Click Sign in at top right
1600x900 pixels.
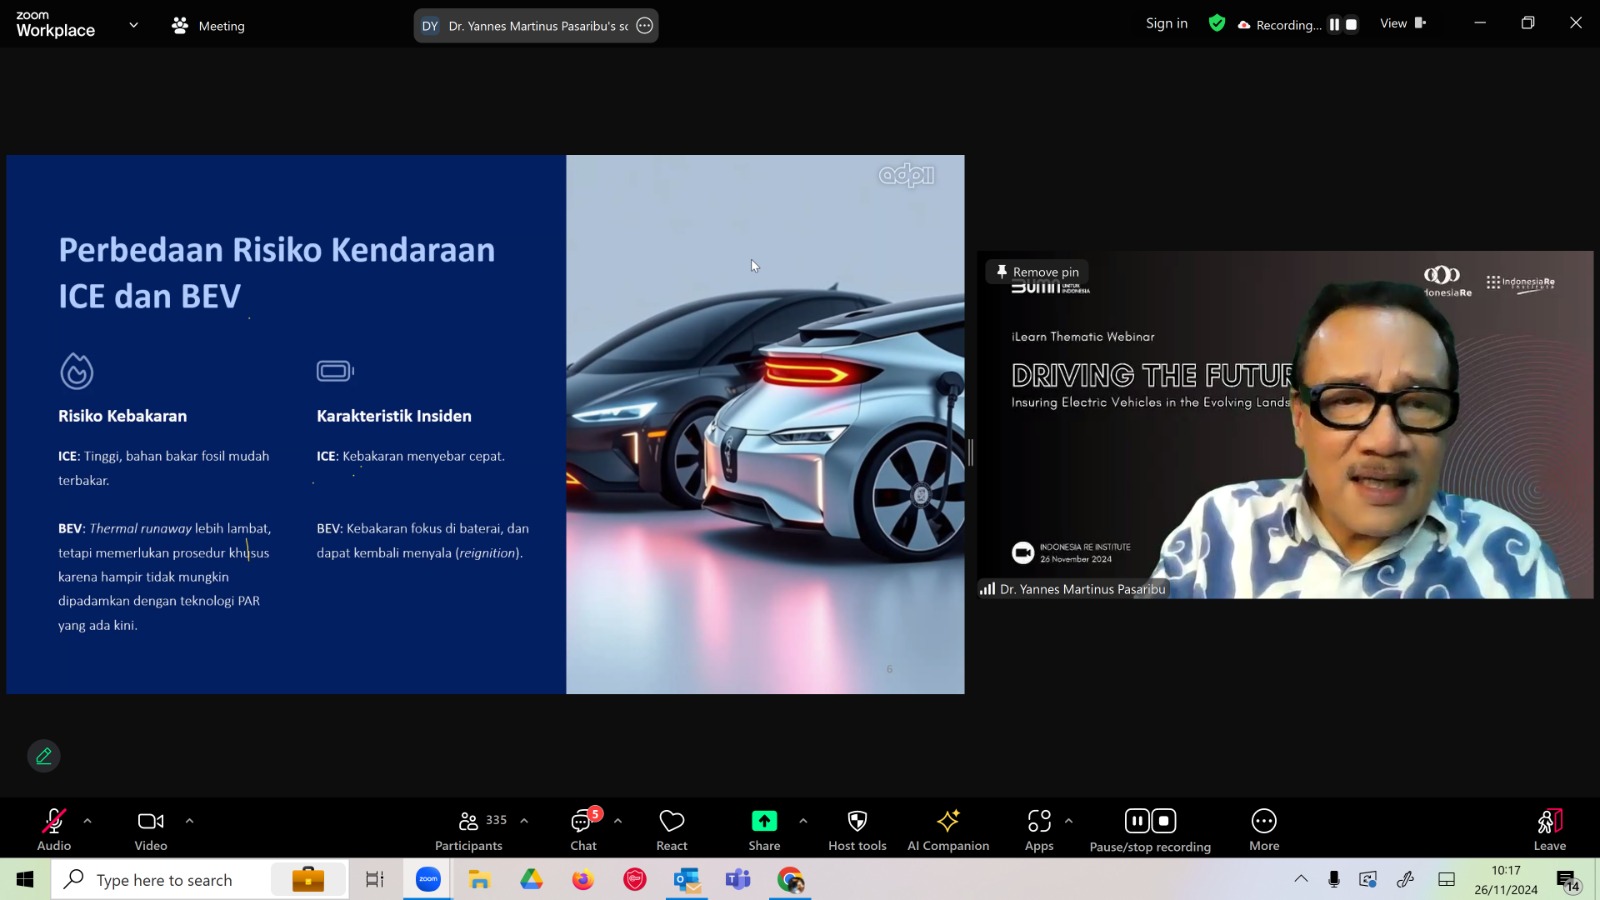[1166, 23]
